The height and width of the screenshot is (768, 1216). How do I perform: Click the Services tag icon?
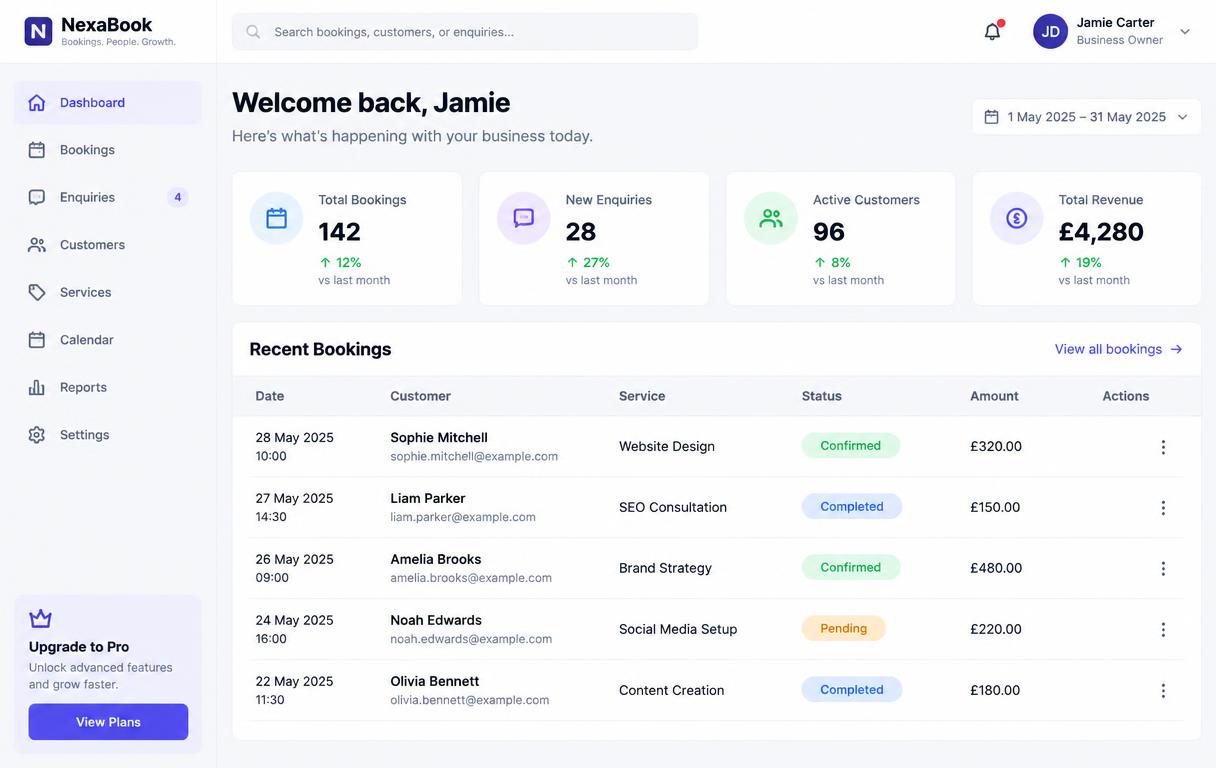pos(37,292)
